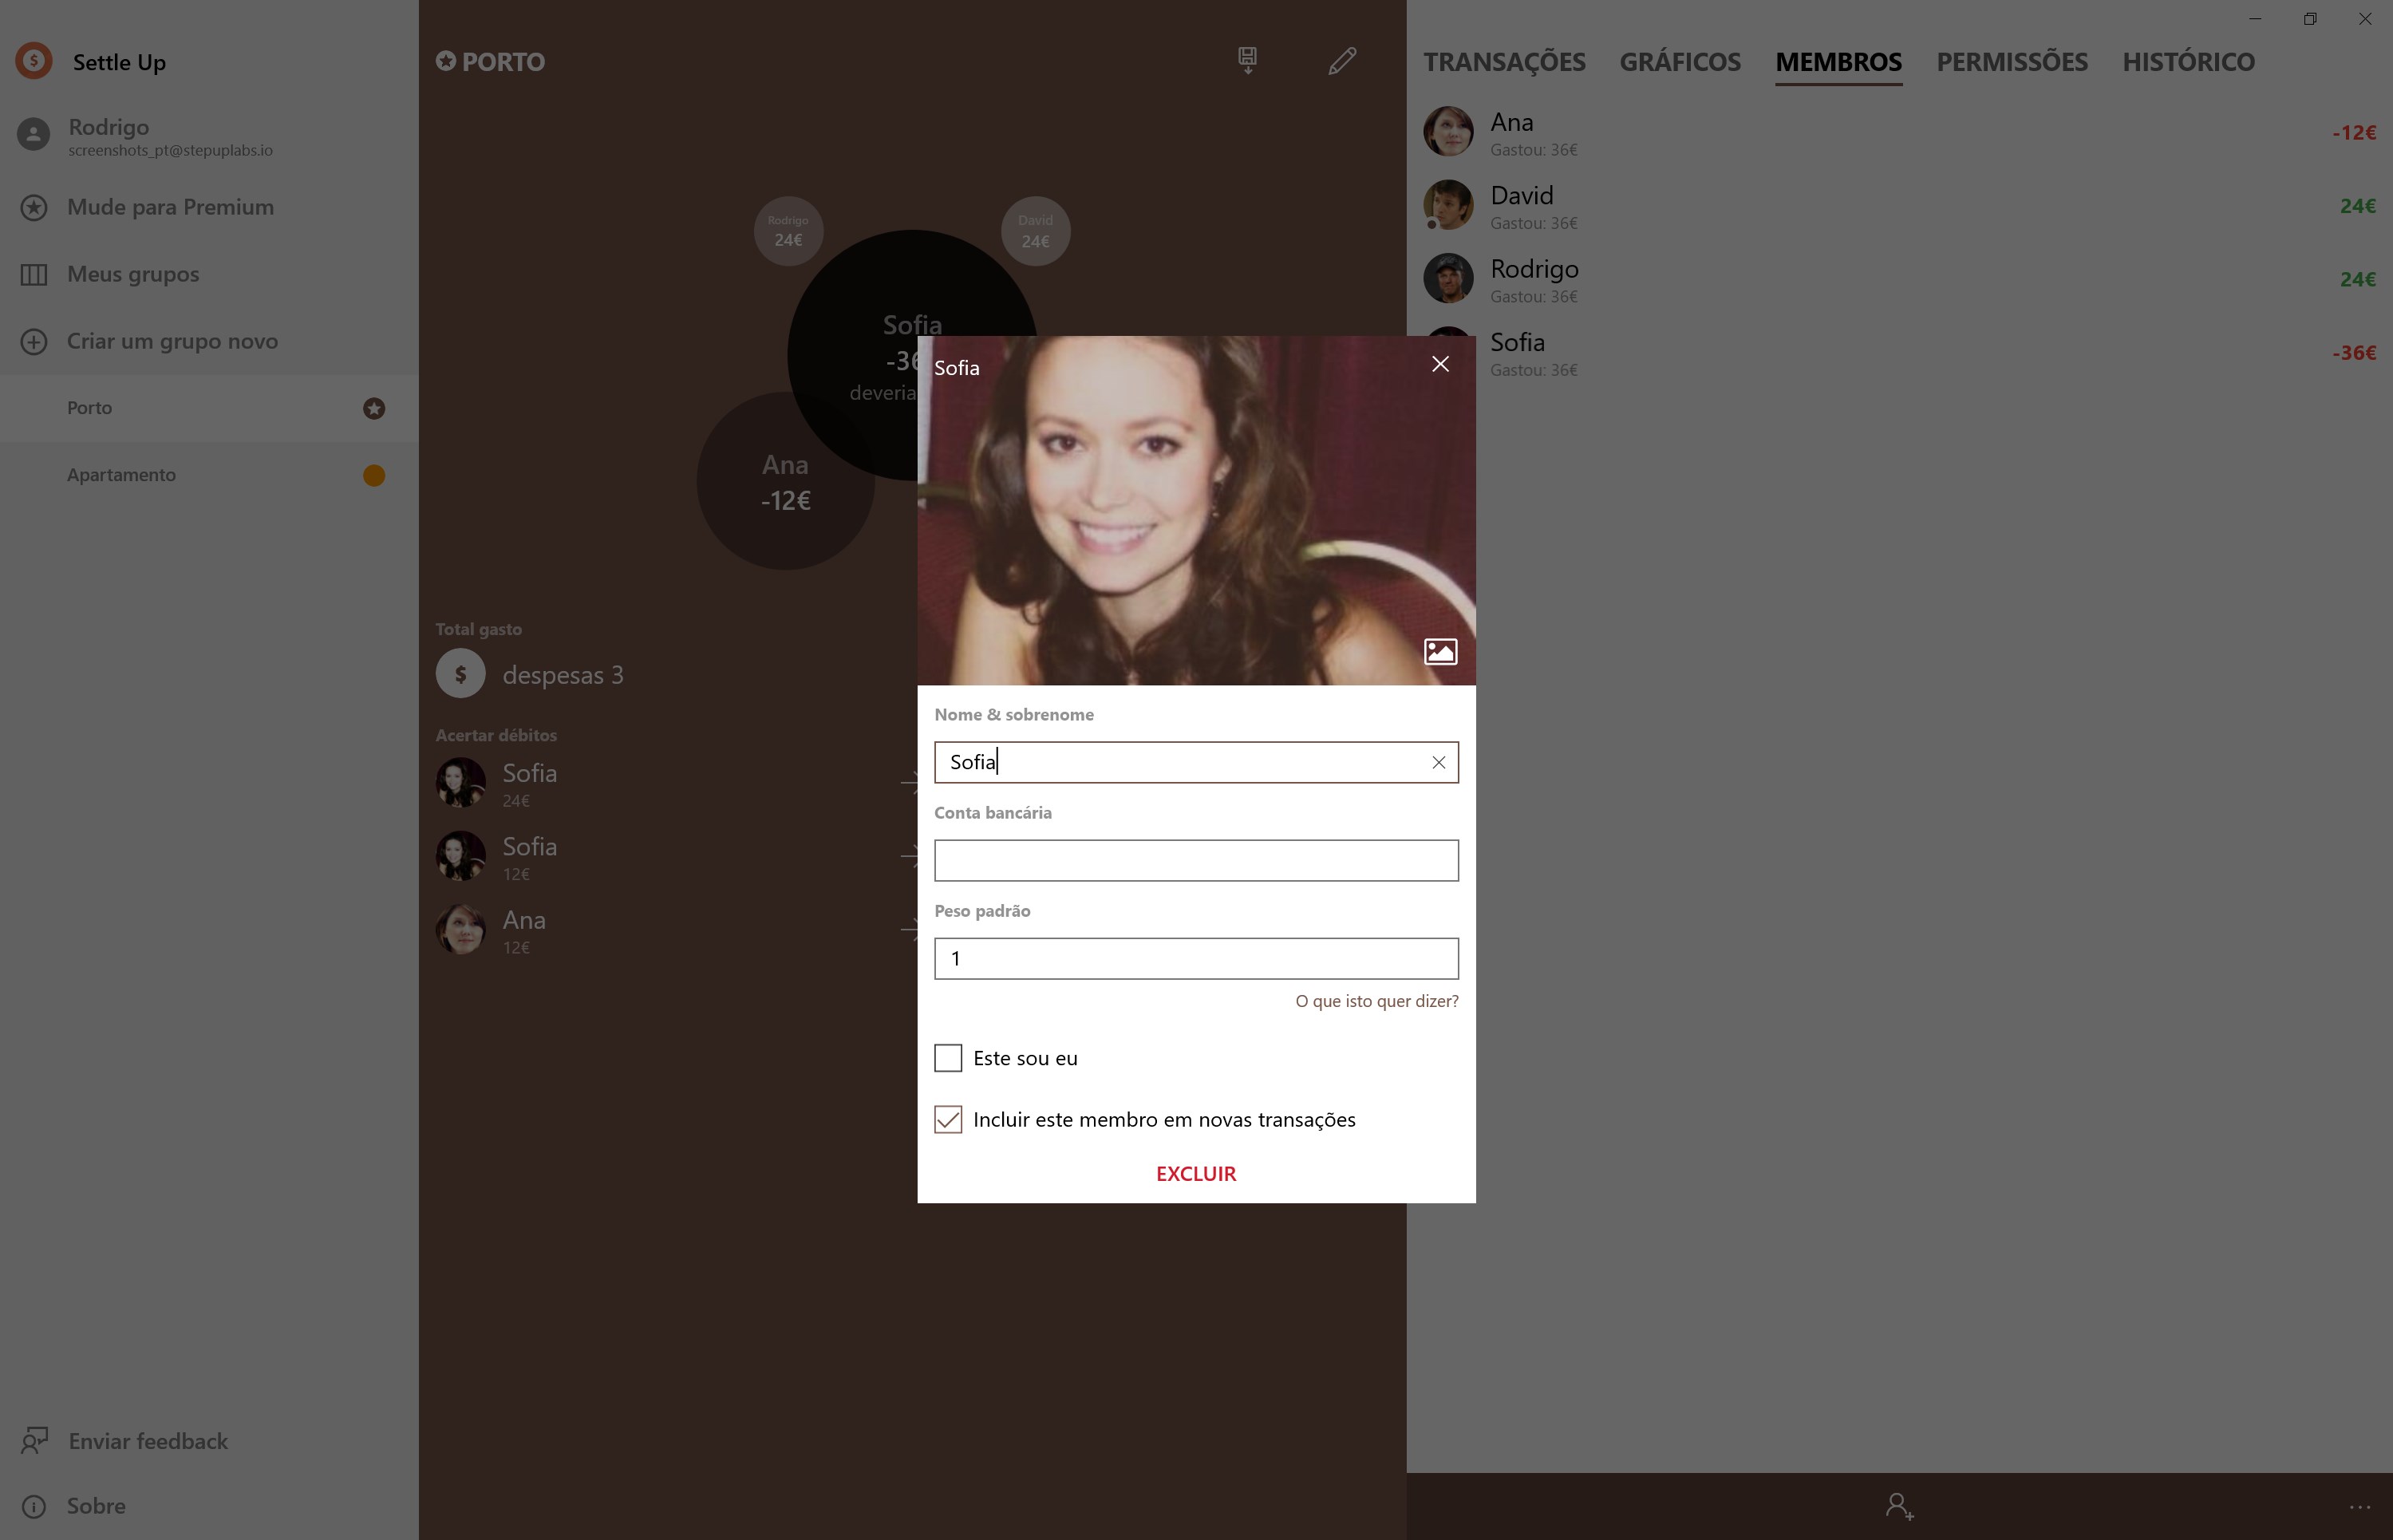The image size is (2393, 1540).
Task: Click the Meus grupos columns icon
Action: pyautogui.click(x=34, y=274)
